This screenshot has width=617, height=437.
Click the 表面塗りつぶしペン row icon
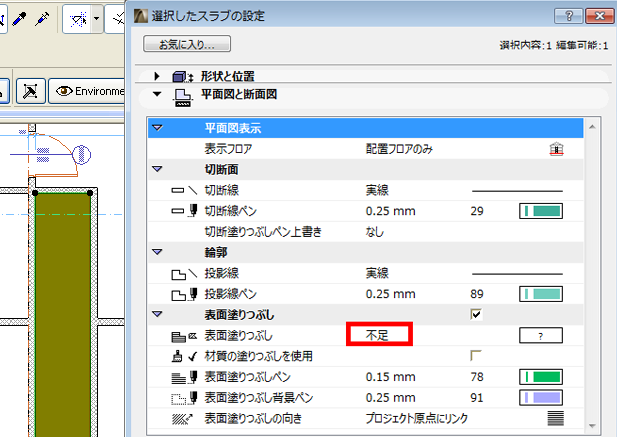[184, 377]
